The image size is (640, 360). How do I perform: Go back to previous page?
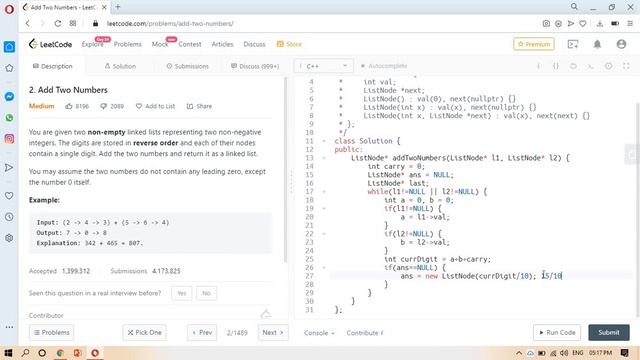point(28,24)
